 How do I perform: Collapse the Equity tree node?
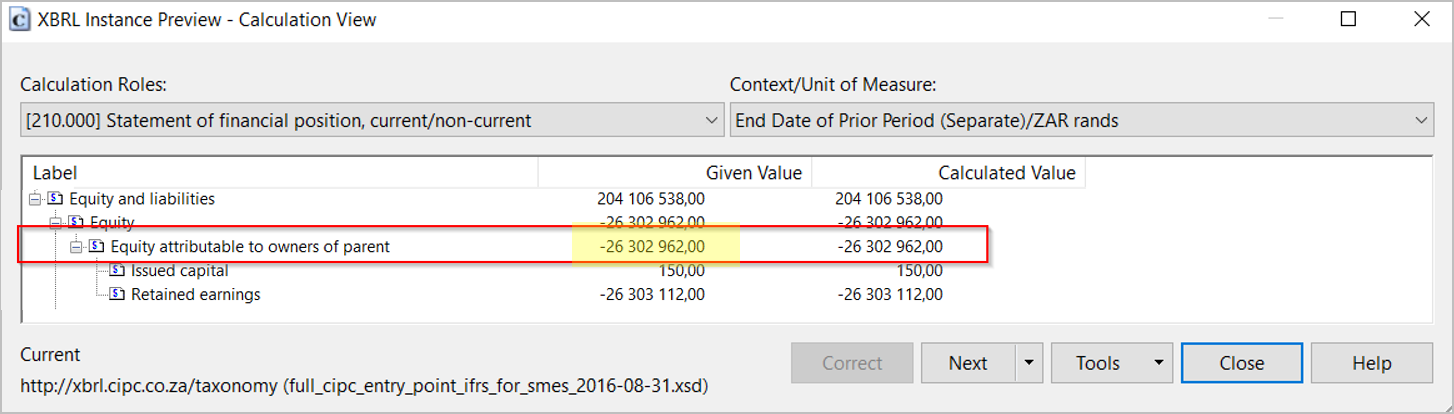click(x=56, y=222)
